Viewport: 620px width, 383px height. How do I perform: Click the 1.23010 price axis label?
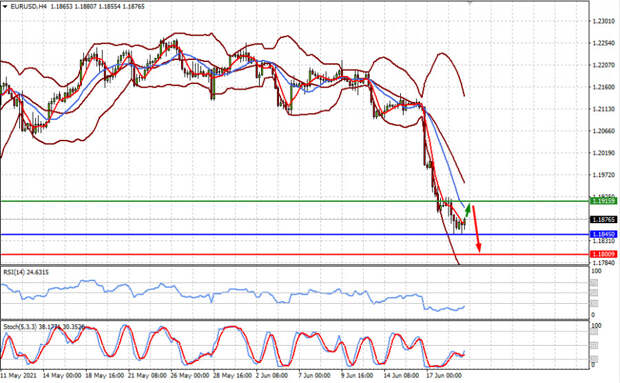click(604, 21)
